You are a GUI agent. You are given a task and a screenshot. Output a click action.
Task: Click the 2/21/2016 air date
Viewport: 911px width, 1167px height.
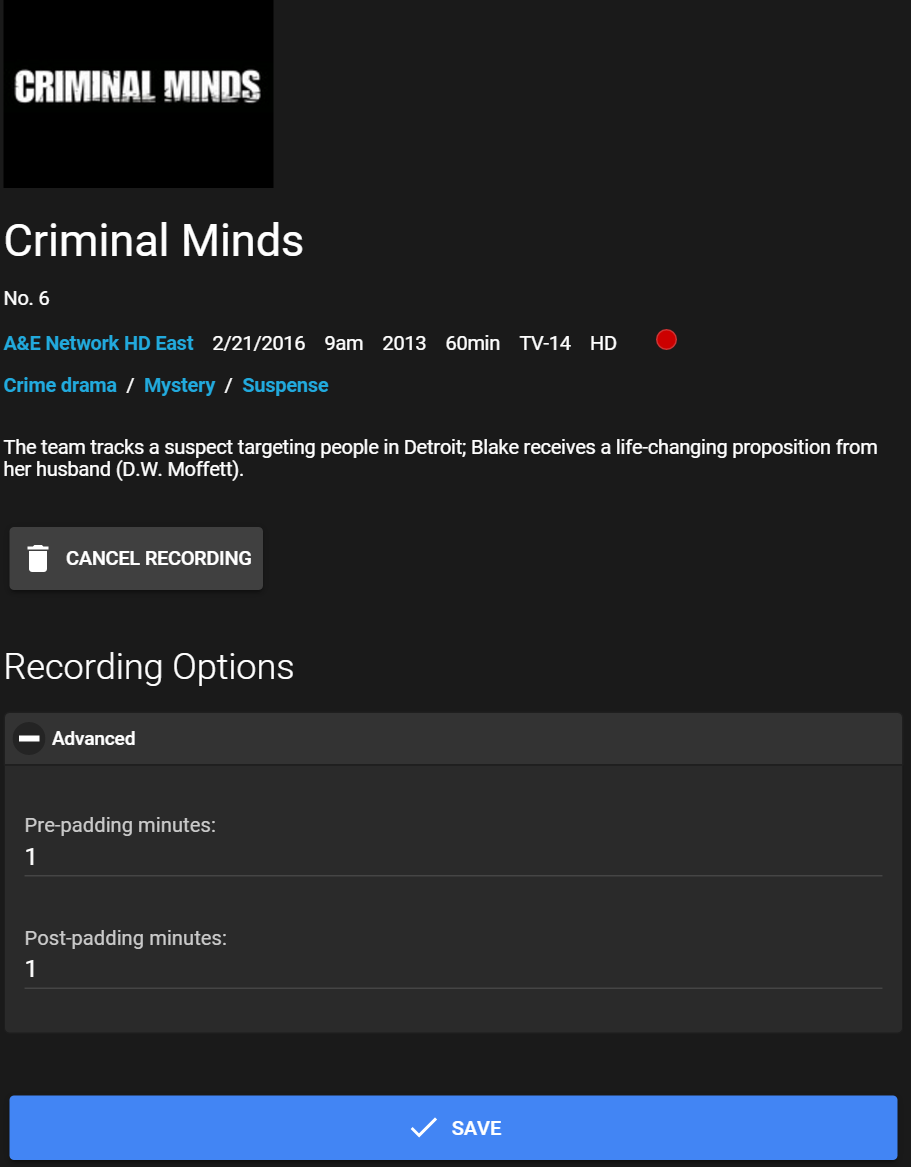click(x=259, y=344)
